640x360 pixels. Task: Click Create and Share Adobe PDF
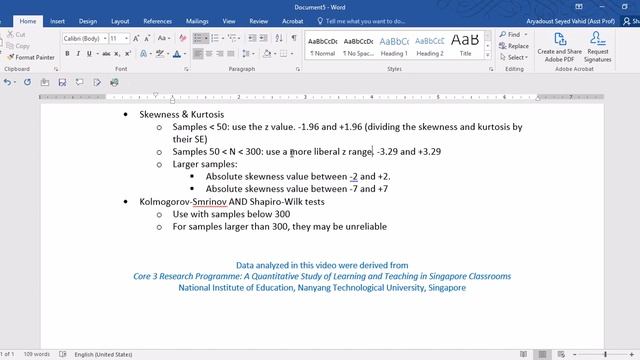[560, 47]
